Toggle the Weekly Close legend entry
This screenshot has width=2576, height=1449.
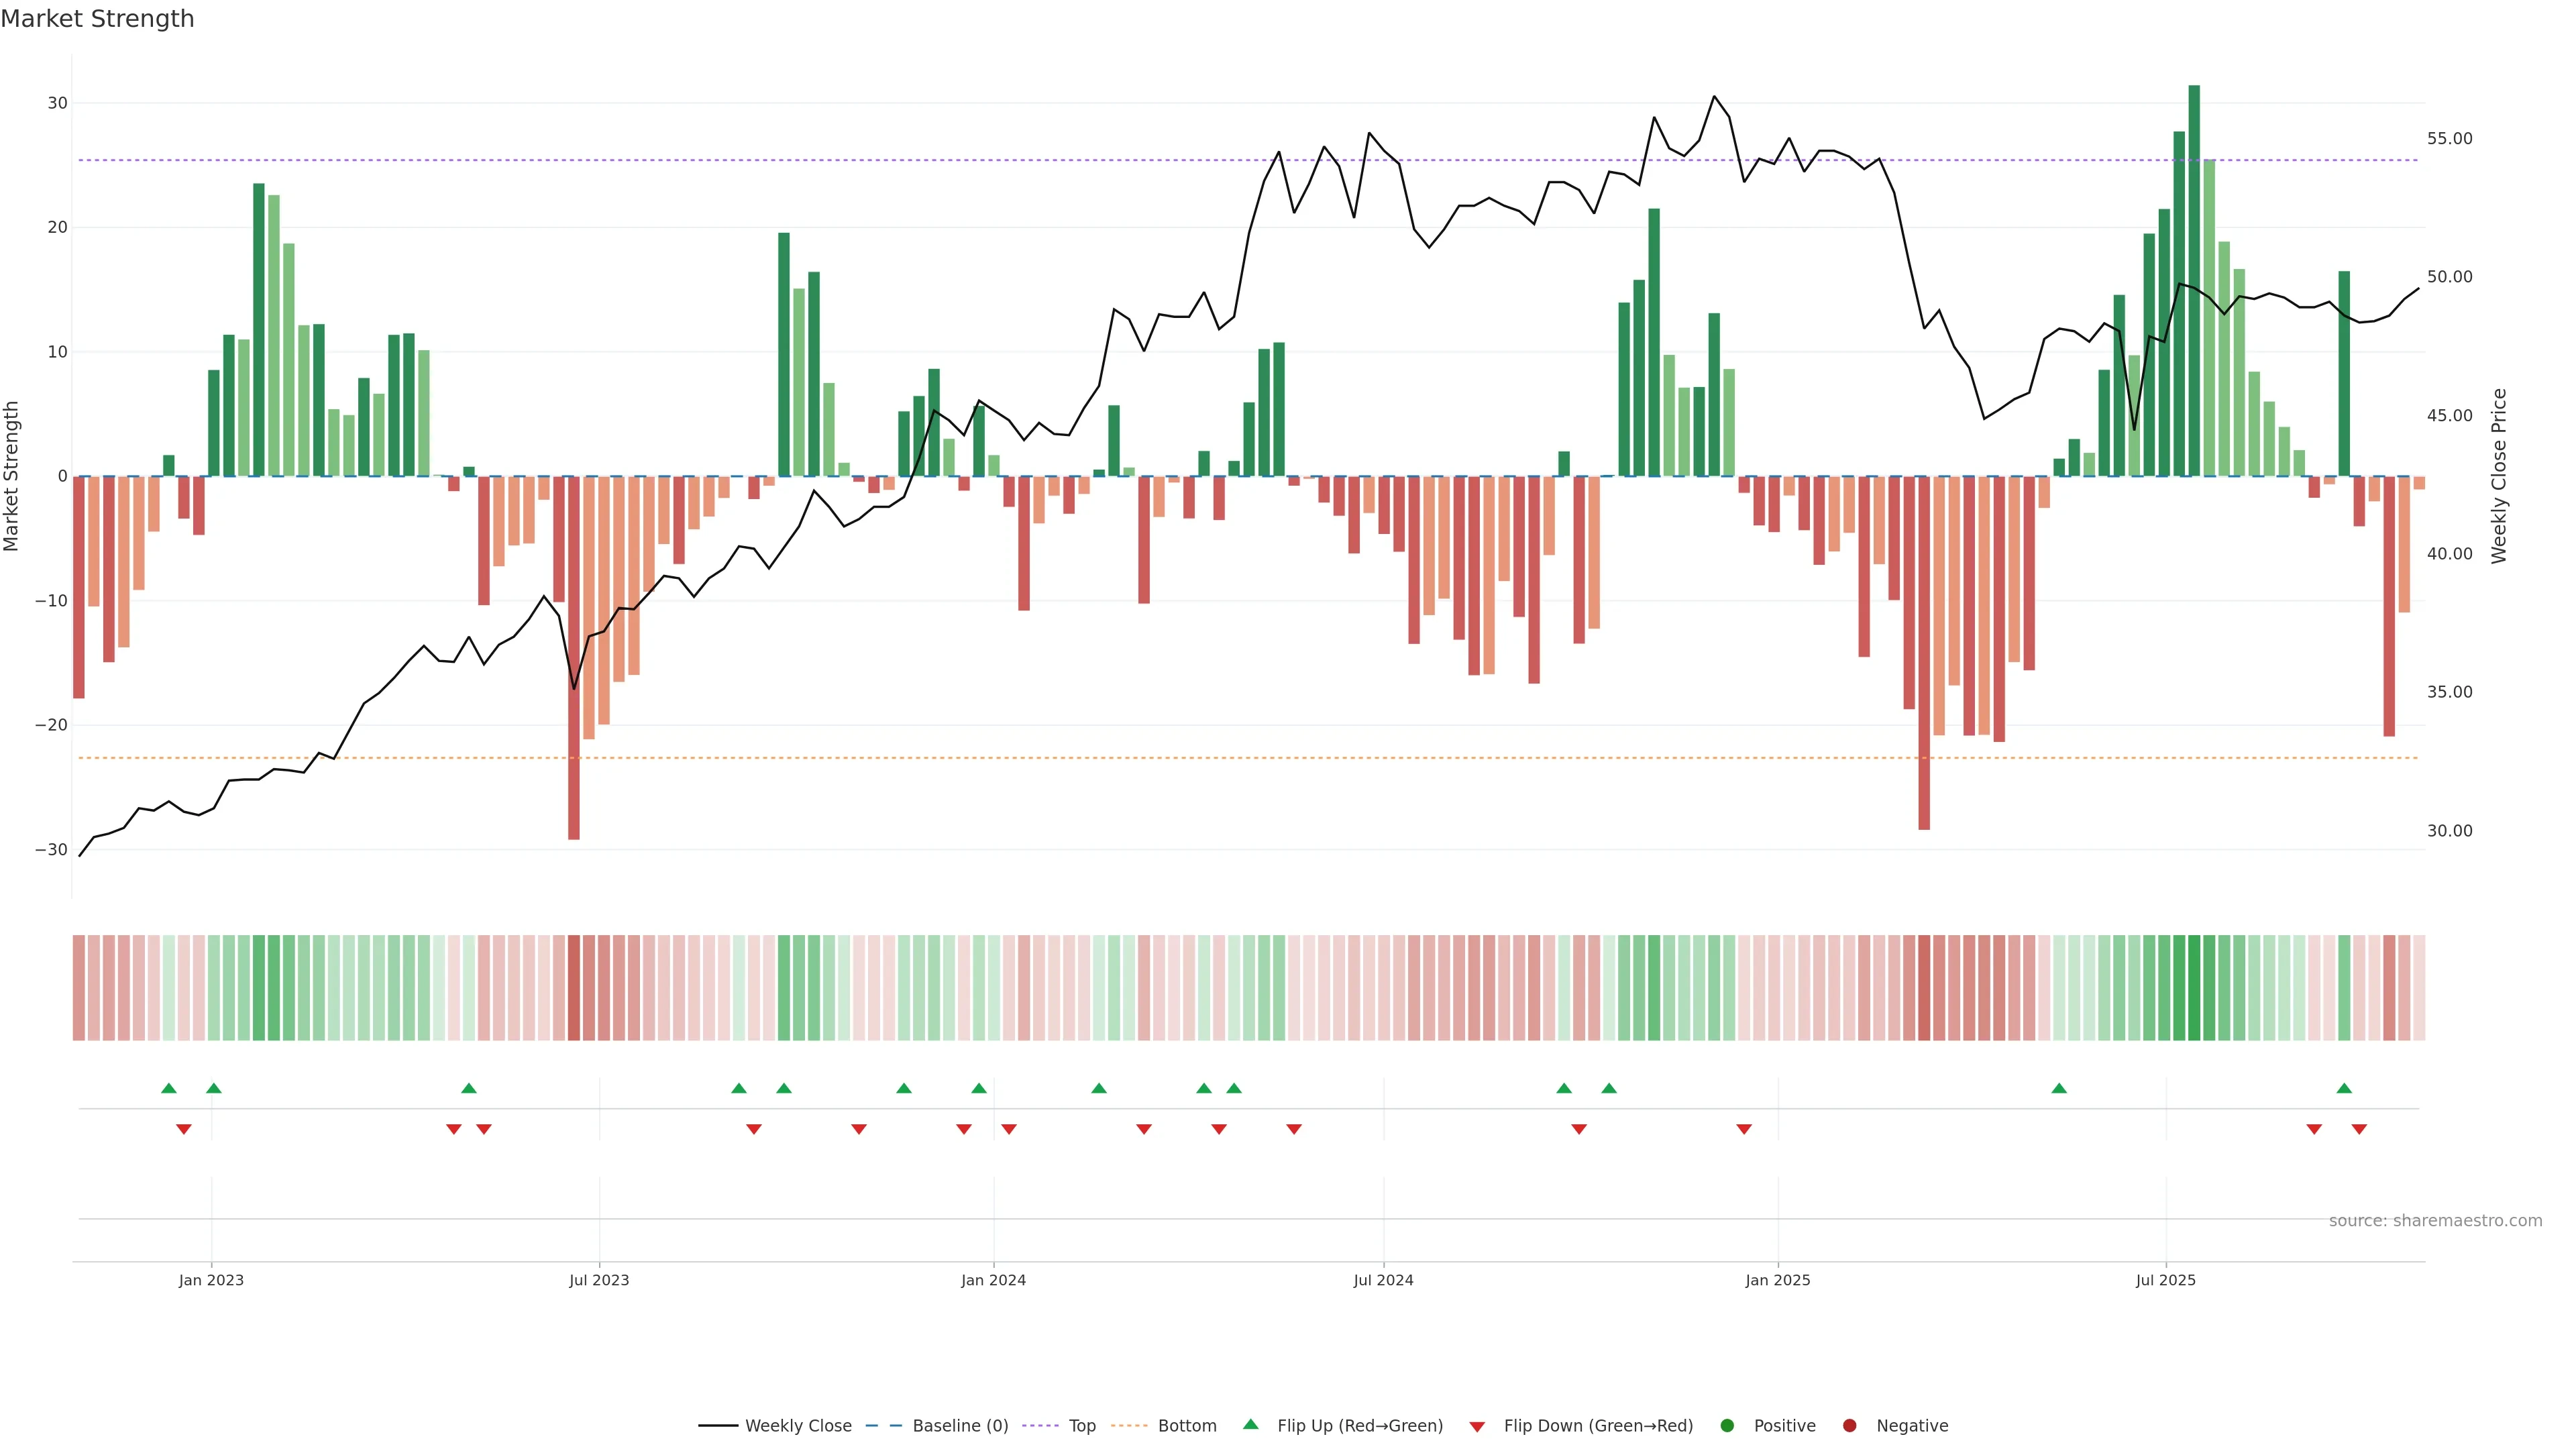(x=797, y=1425)
